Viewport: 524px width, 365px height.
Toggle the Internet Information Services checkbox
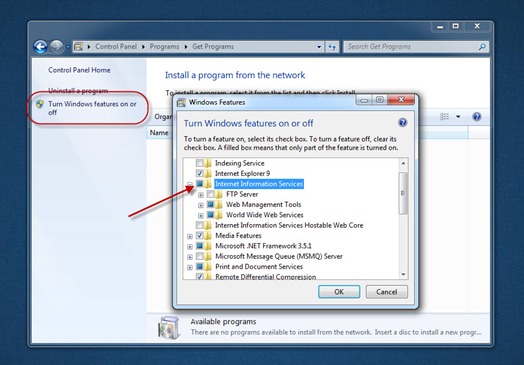pos(200,184)
